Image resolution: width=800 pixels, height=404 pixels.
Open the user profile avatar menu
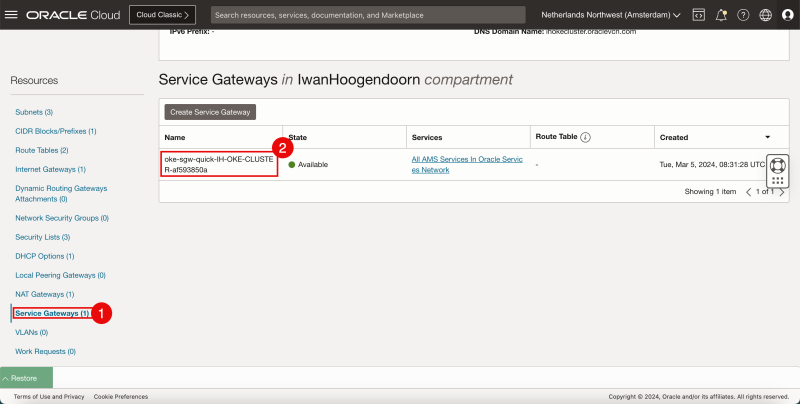[787, 15]
